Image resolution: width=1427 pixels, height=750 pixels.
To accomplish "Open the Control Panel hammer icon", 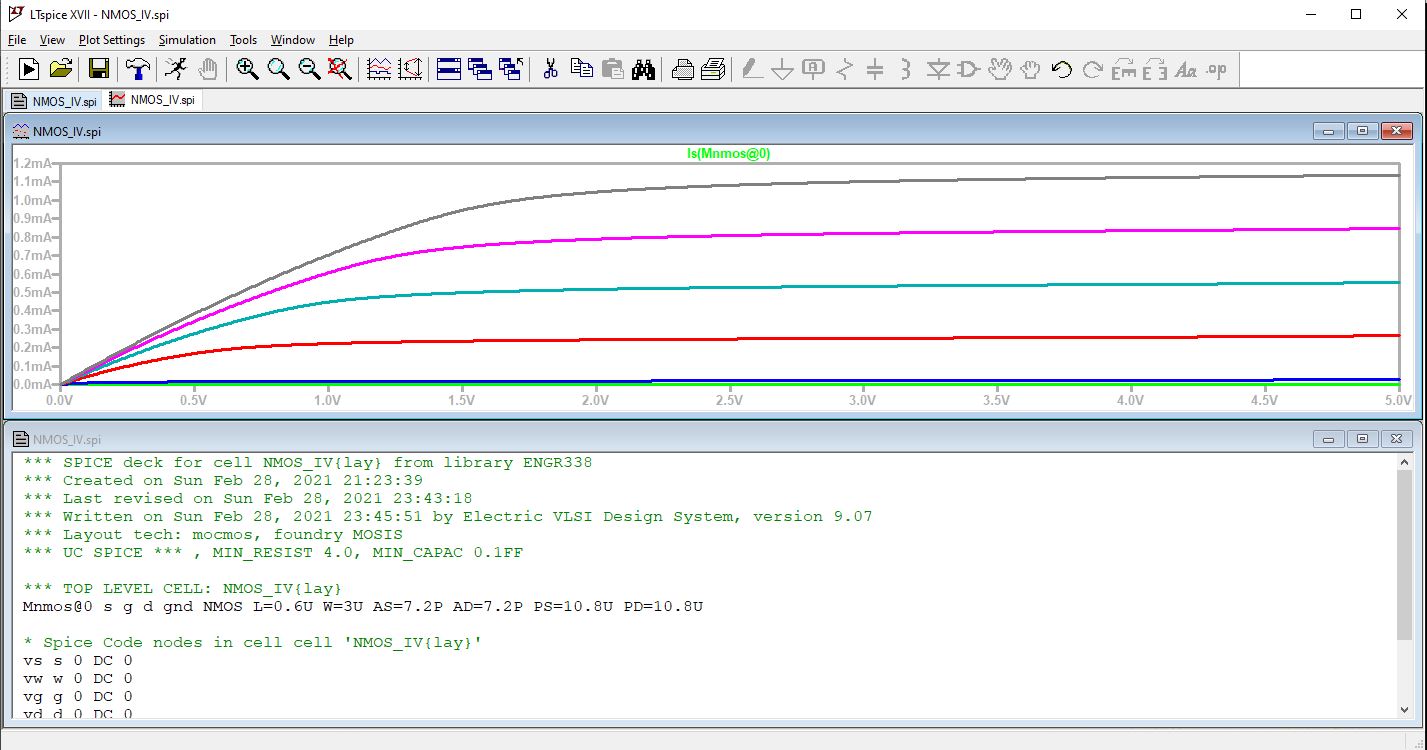I will pyautogui.click(x=138, y=69).
